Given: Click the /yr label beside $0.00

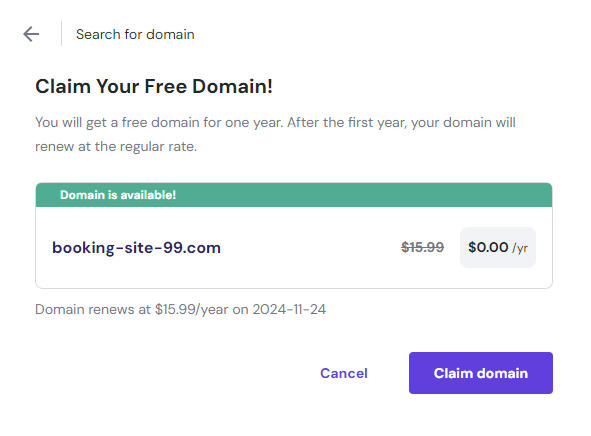Looking at the screenshot, I should coord(520,248).
